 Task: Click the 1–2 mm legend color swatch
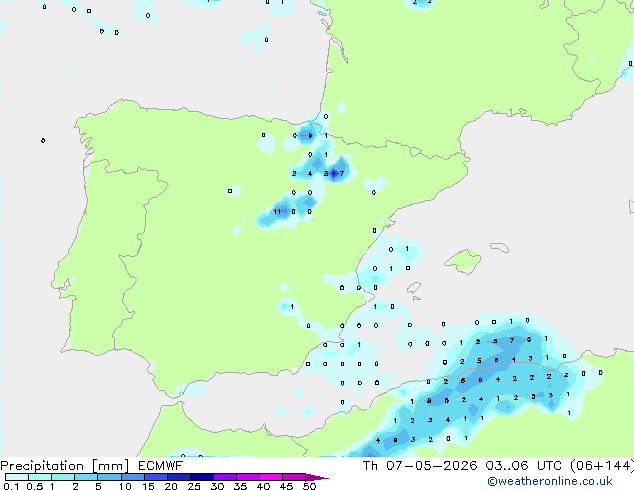pos(63,477)
